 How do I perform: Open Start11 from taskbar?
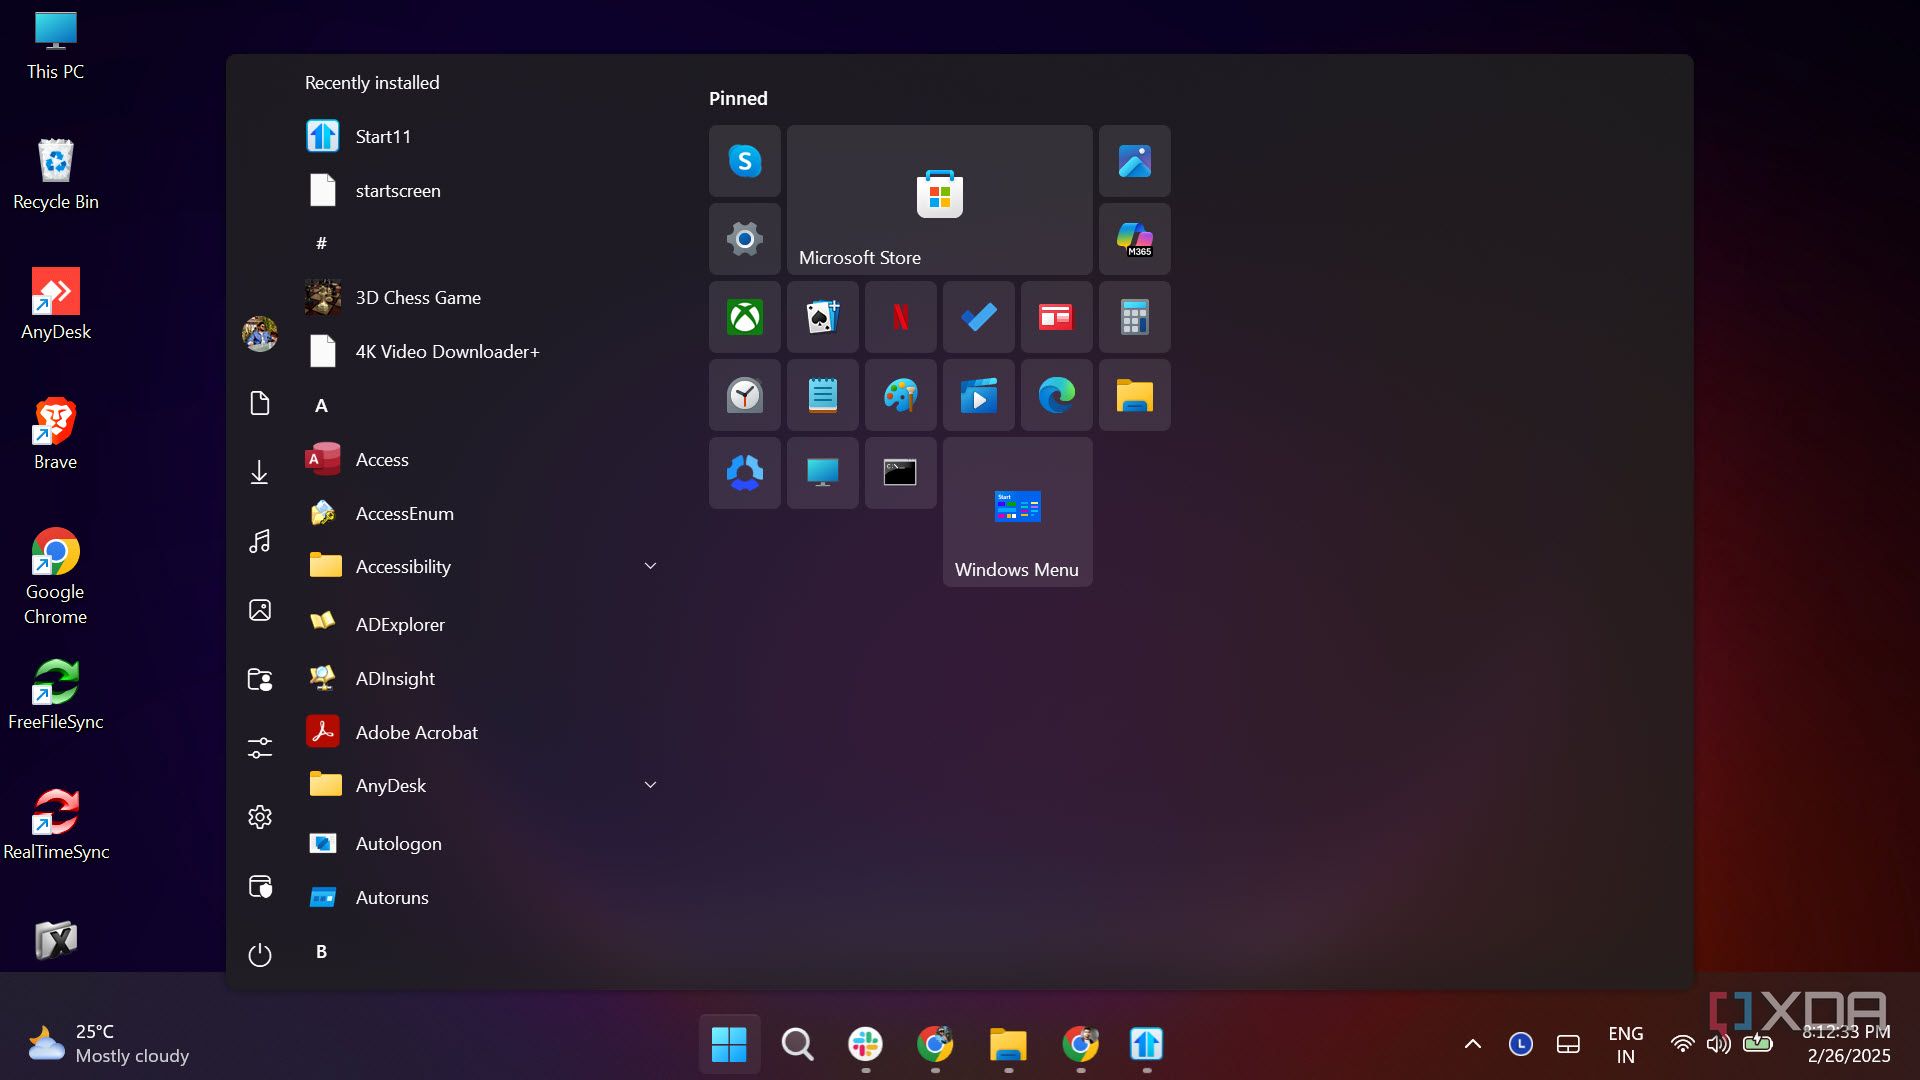1146,1044
